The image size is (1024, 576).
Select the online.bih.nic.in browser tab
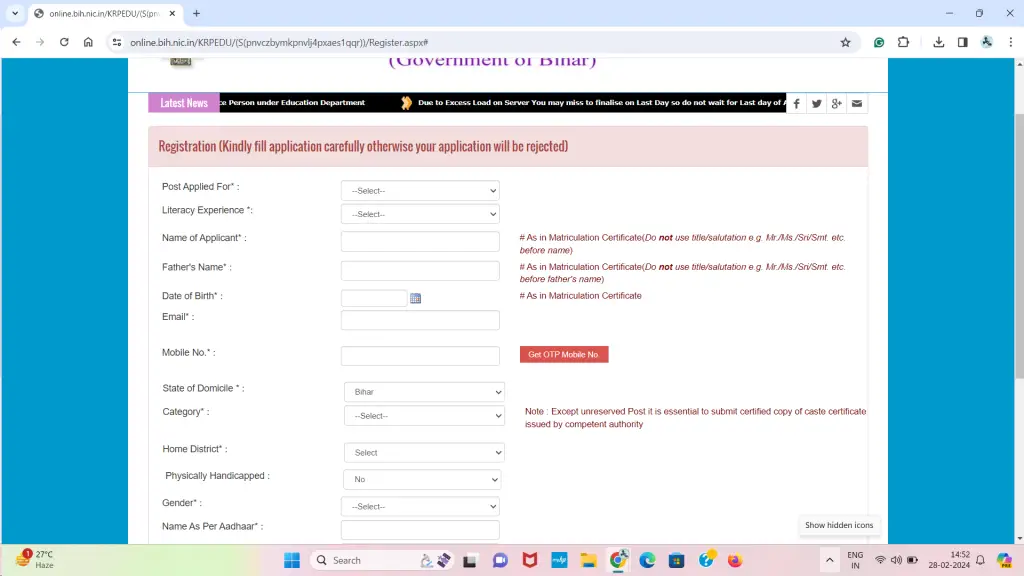tap(104, 13)
